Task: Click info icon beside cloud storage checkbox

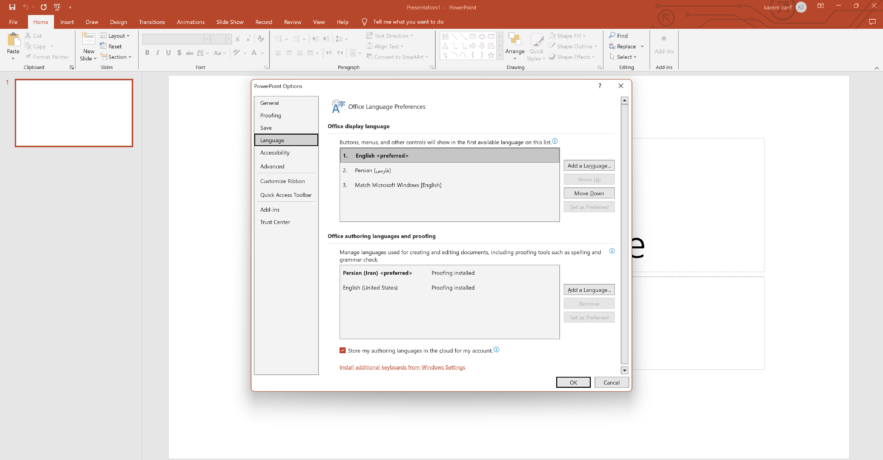Action: [x=496, y=350]
